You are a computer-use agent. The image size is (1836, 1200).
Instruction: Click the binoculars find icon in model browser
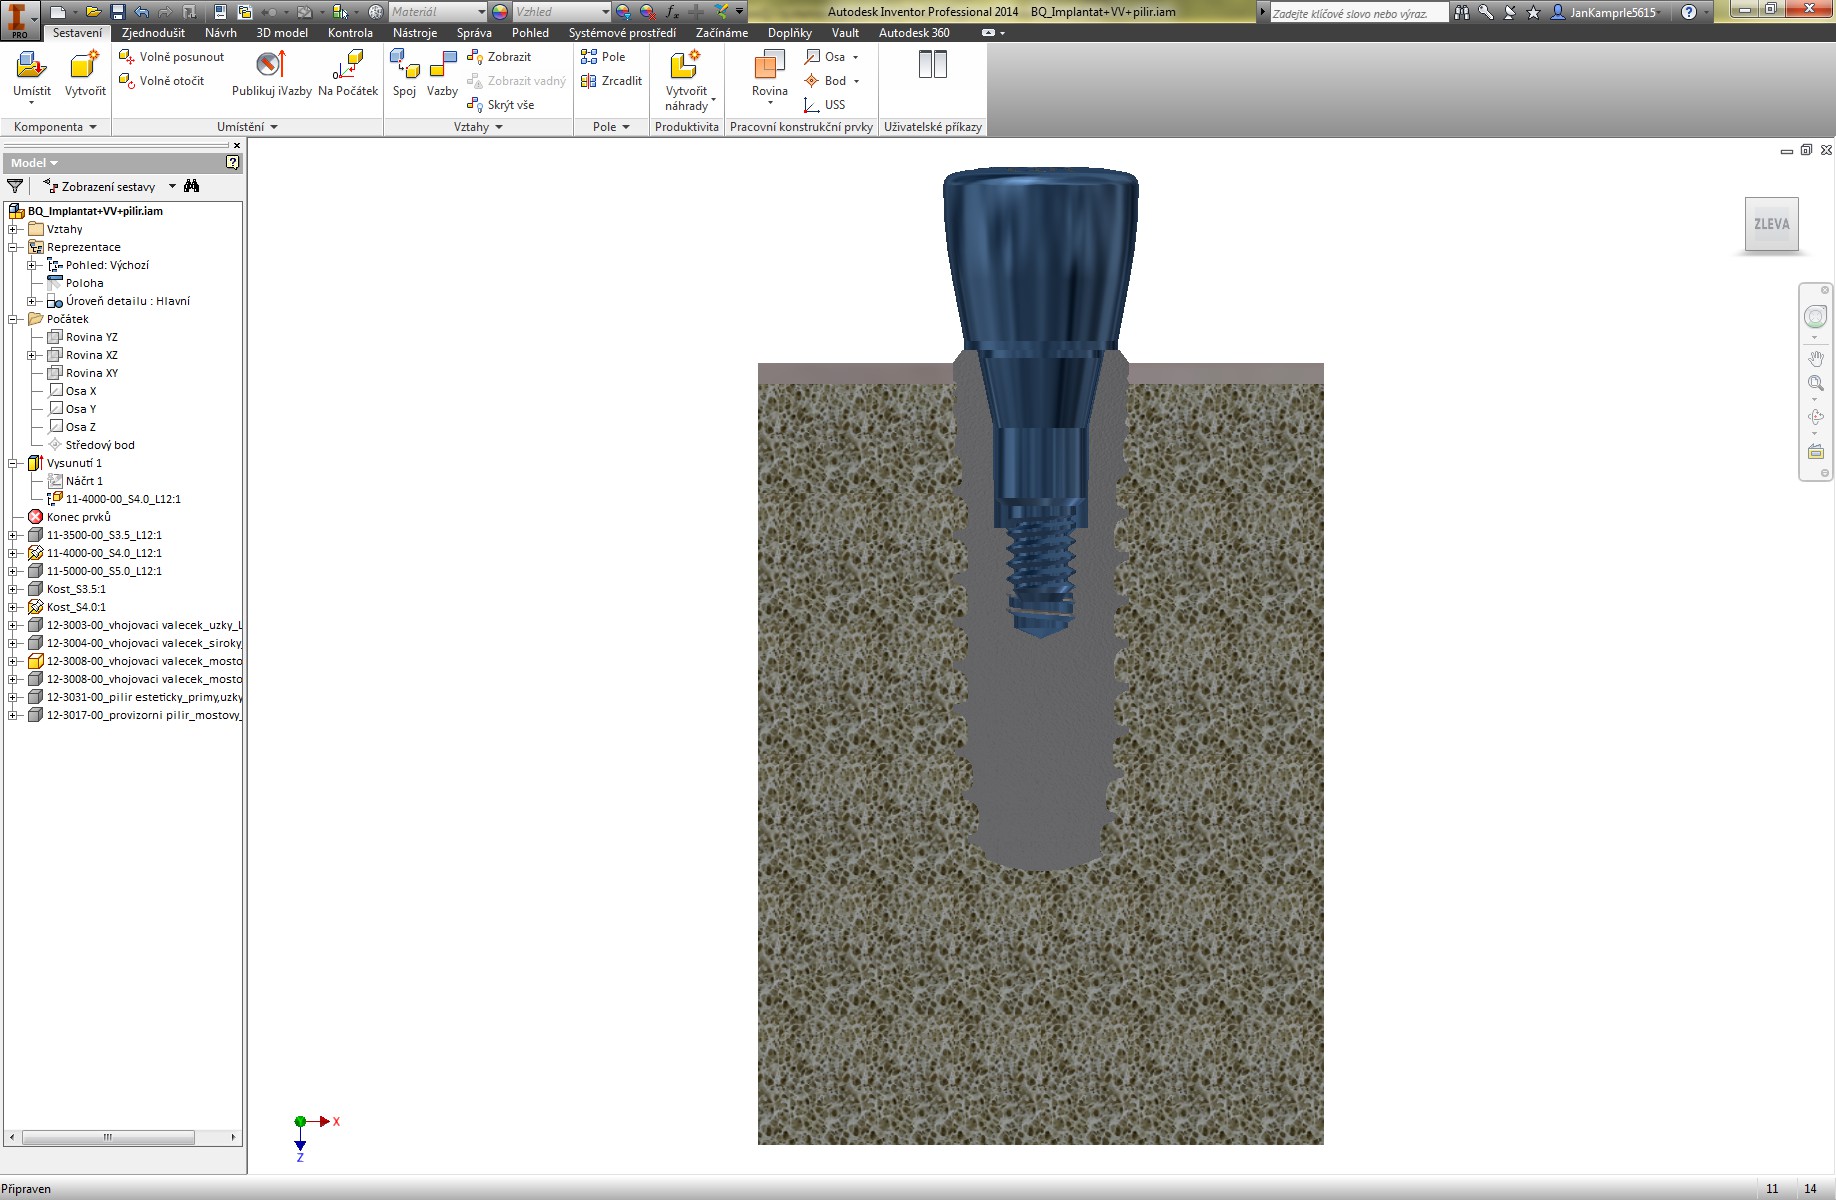(x=192, y=186)
